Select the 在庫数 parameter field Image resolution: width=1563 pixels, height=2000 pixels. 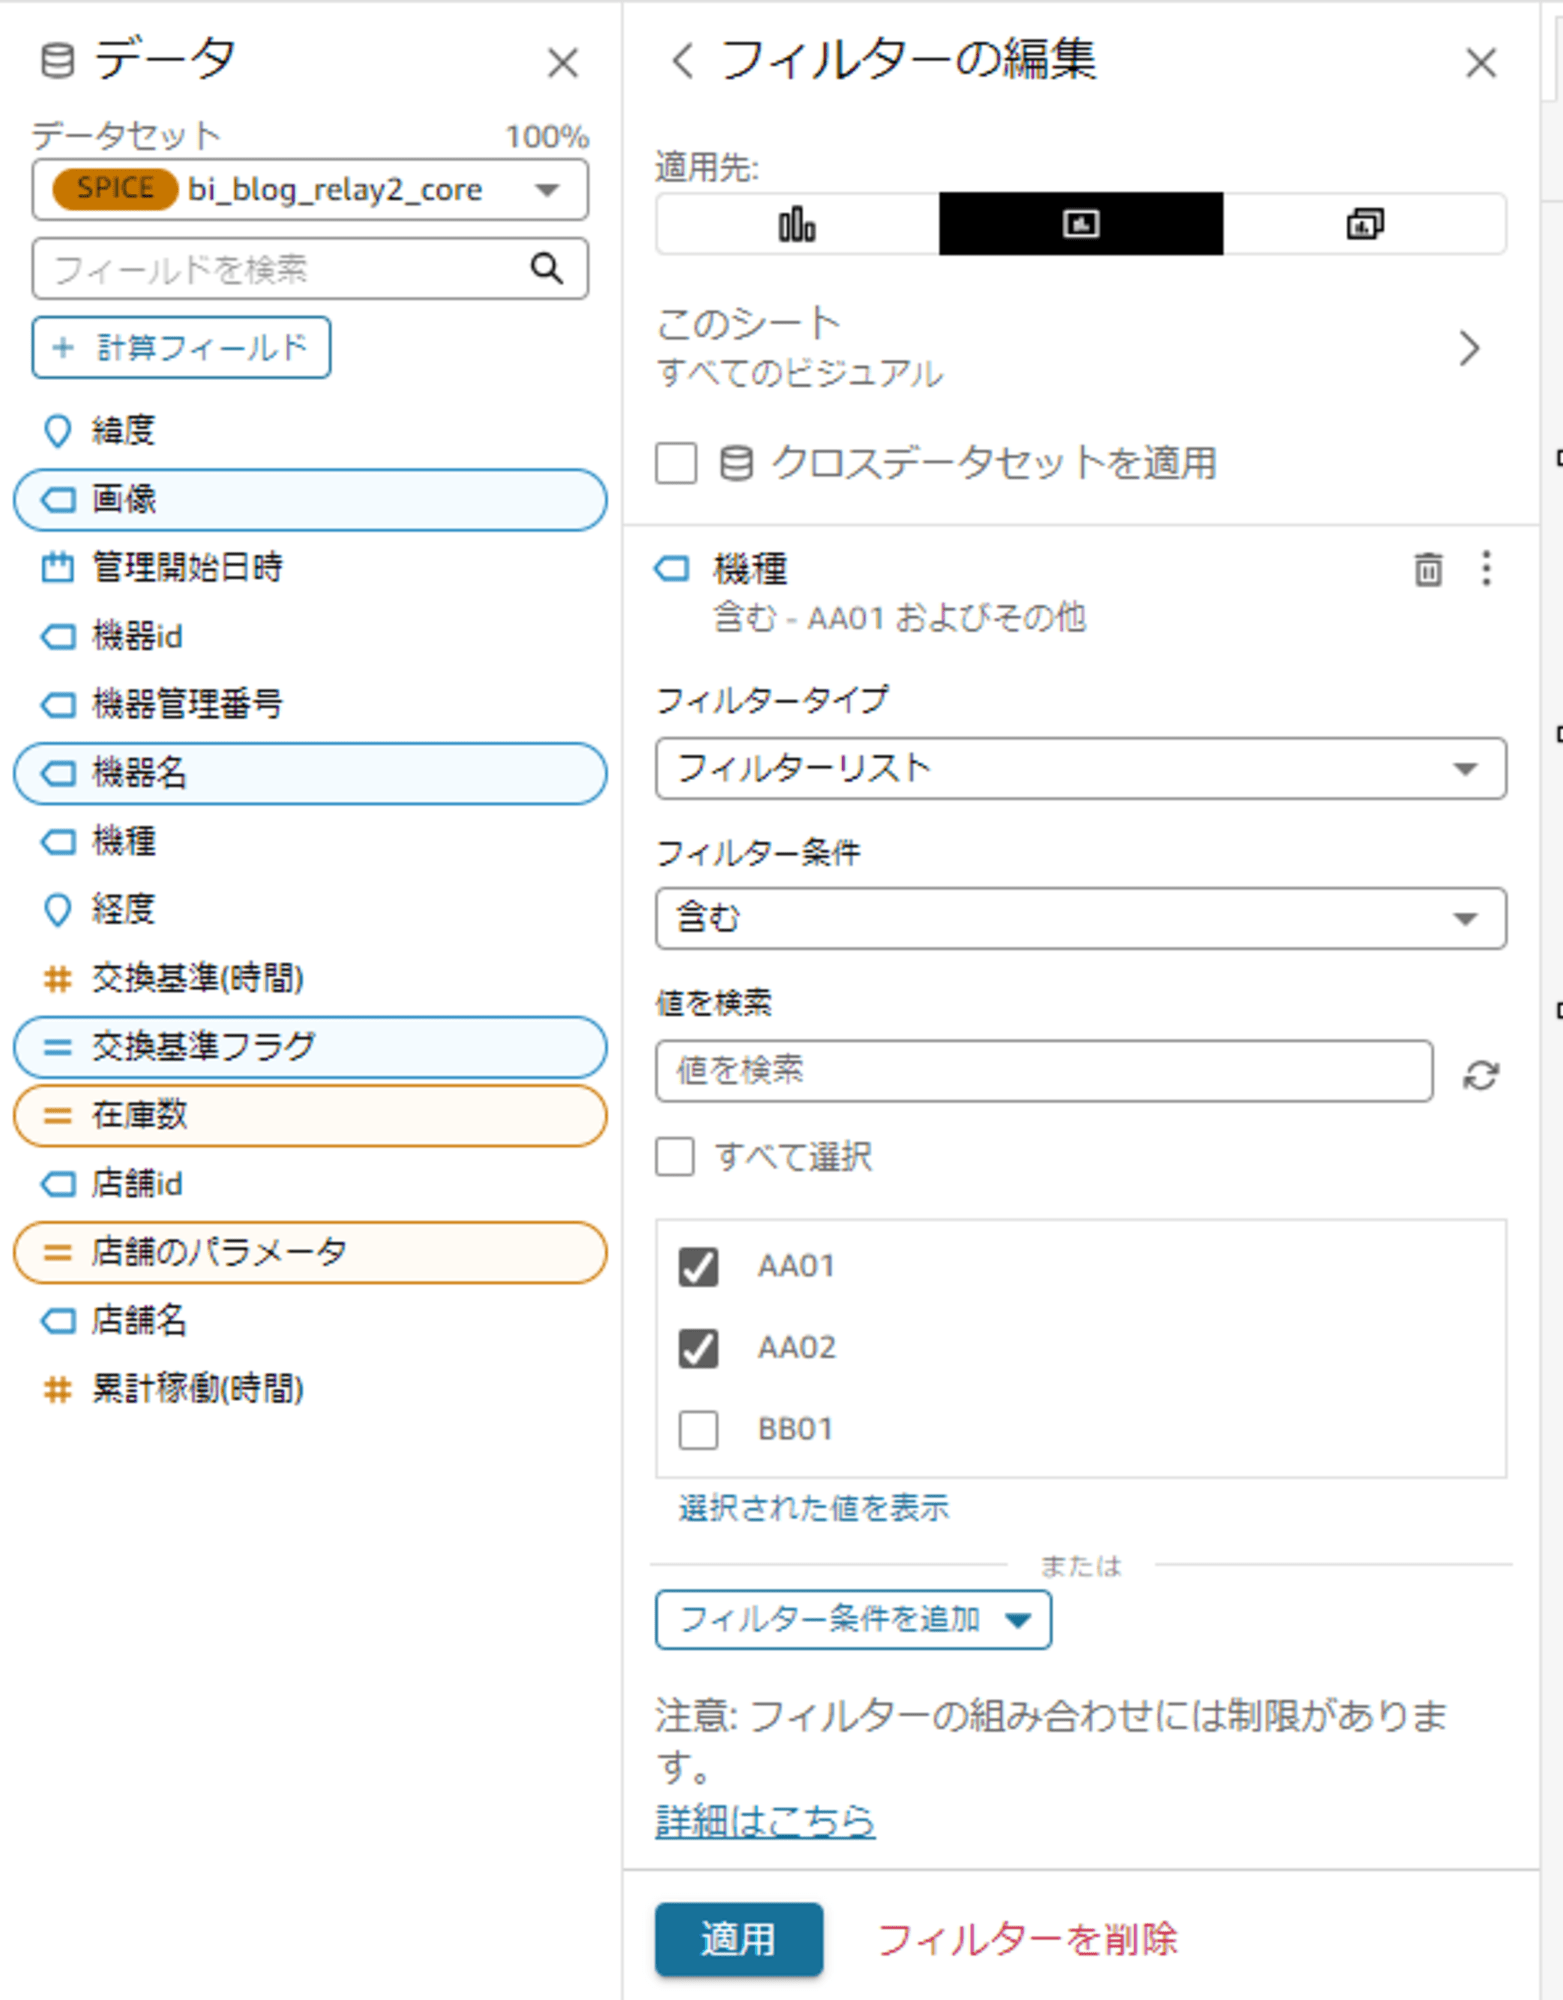310,1115
